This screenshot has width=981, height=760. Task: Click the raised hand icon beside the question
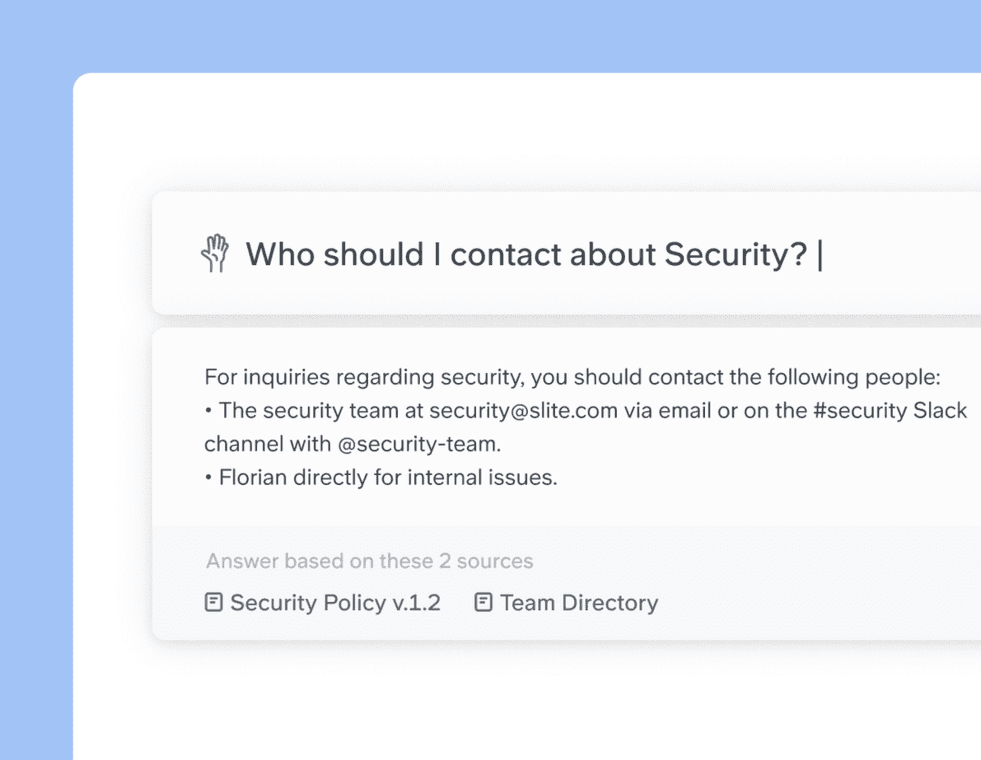pos(215,254)
